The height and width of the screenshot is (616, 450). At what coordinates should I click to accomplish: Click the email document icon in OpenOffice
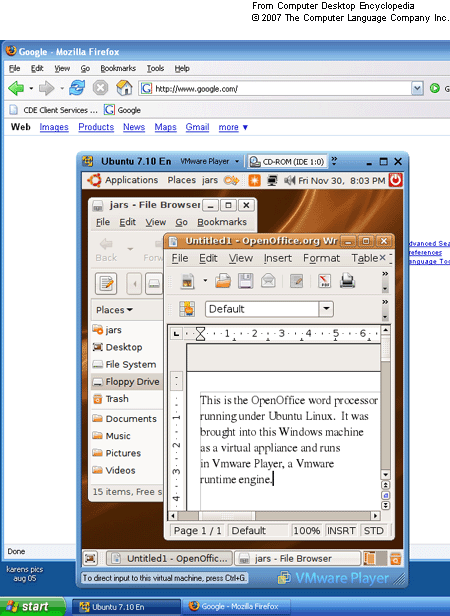coord(268,281)
